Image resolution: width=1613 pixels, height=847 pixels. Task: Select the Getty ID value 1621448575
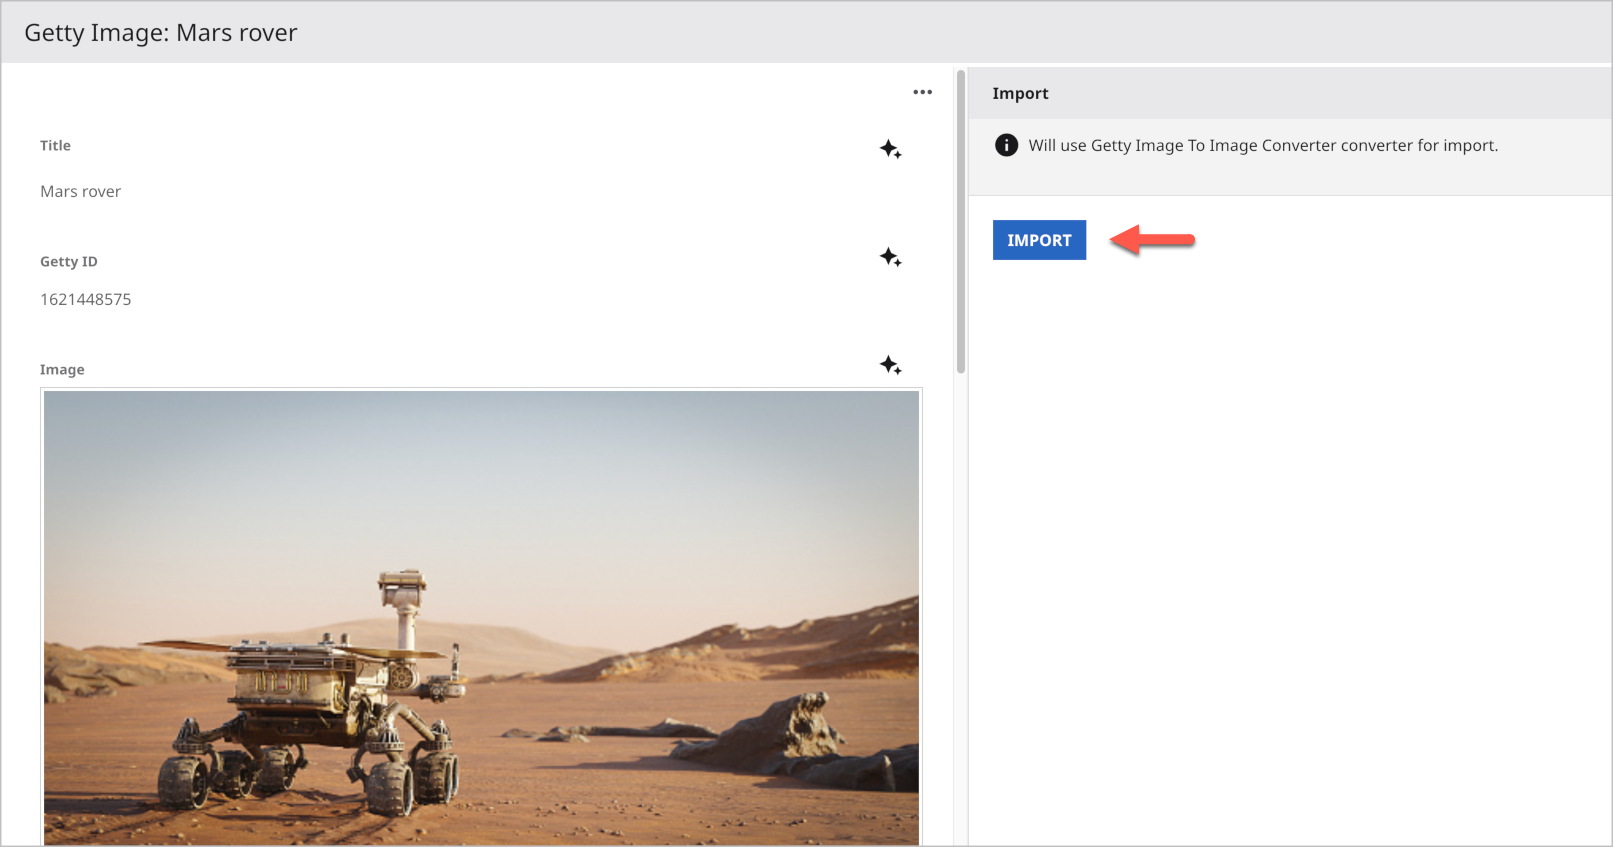point(86,299)
